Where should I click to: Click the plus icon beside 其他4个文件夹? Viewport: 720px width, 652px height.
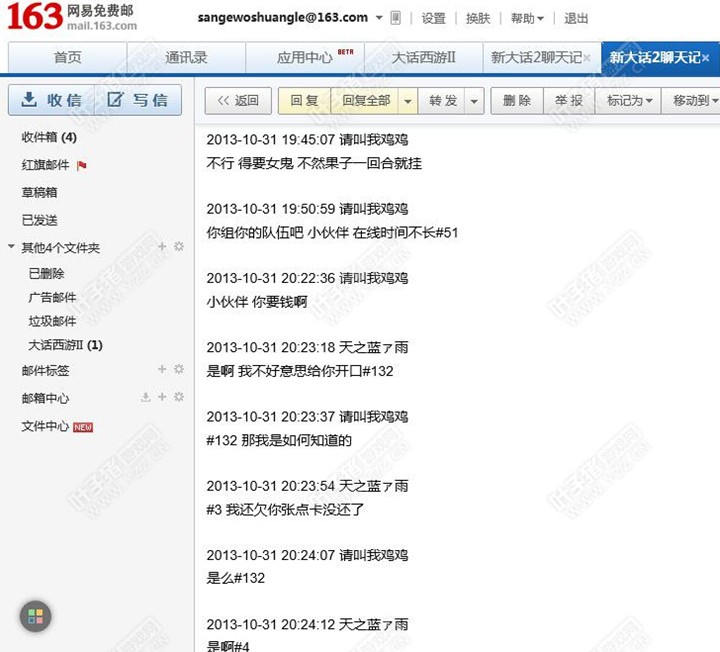click(x=162, y=246)
